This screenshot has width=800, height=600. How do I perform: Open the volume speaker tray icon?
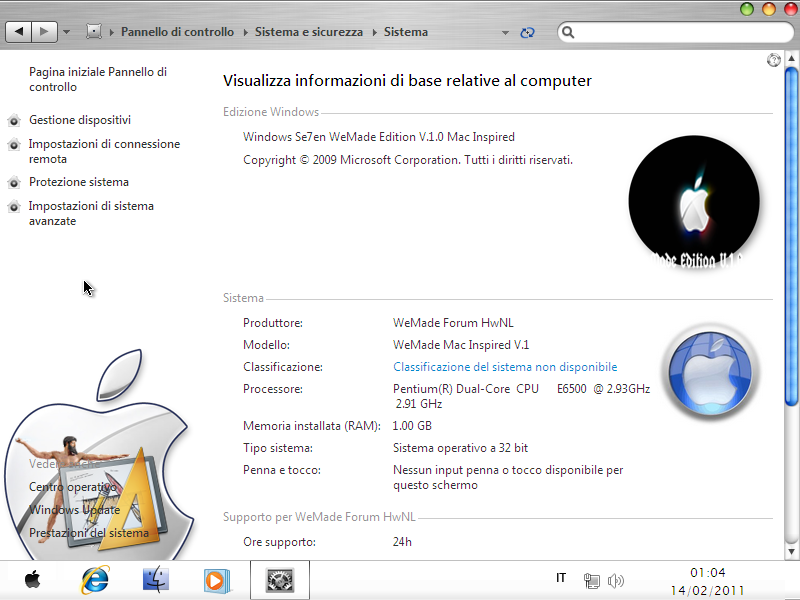[x=616, y=581]
